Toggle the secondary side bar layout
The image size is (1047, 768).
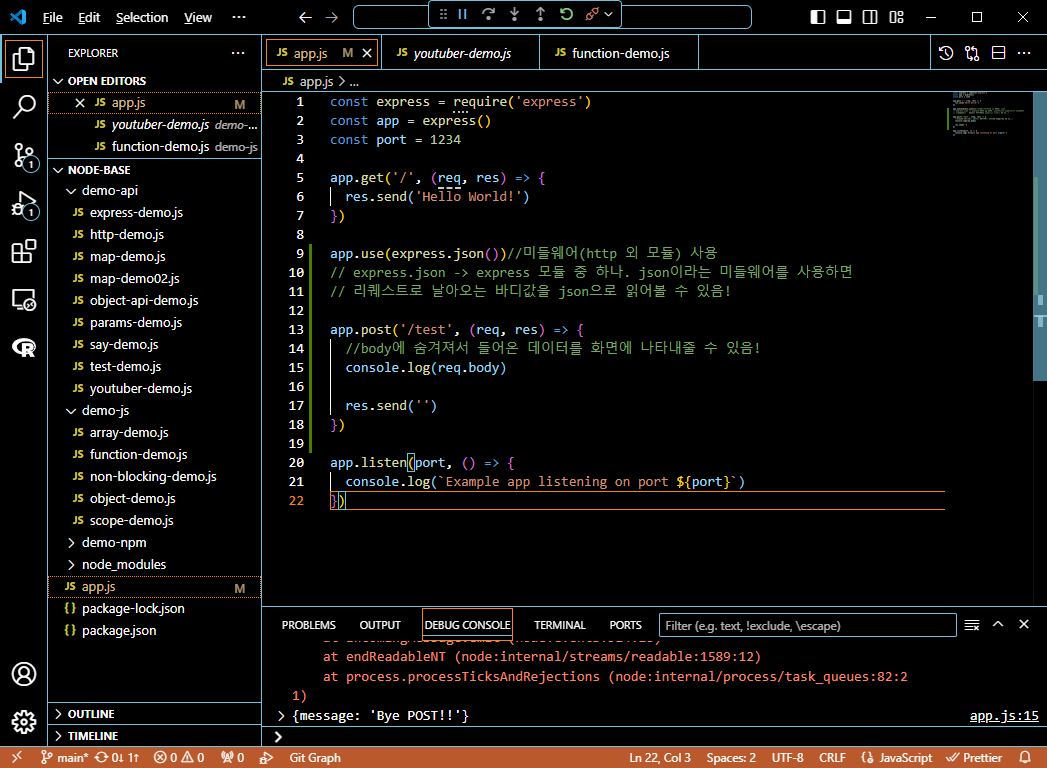click(x=870, y=17)
